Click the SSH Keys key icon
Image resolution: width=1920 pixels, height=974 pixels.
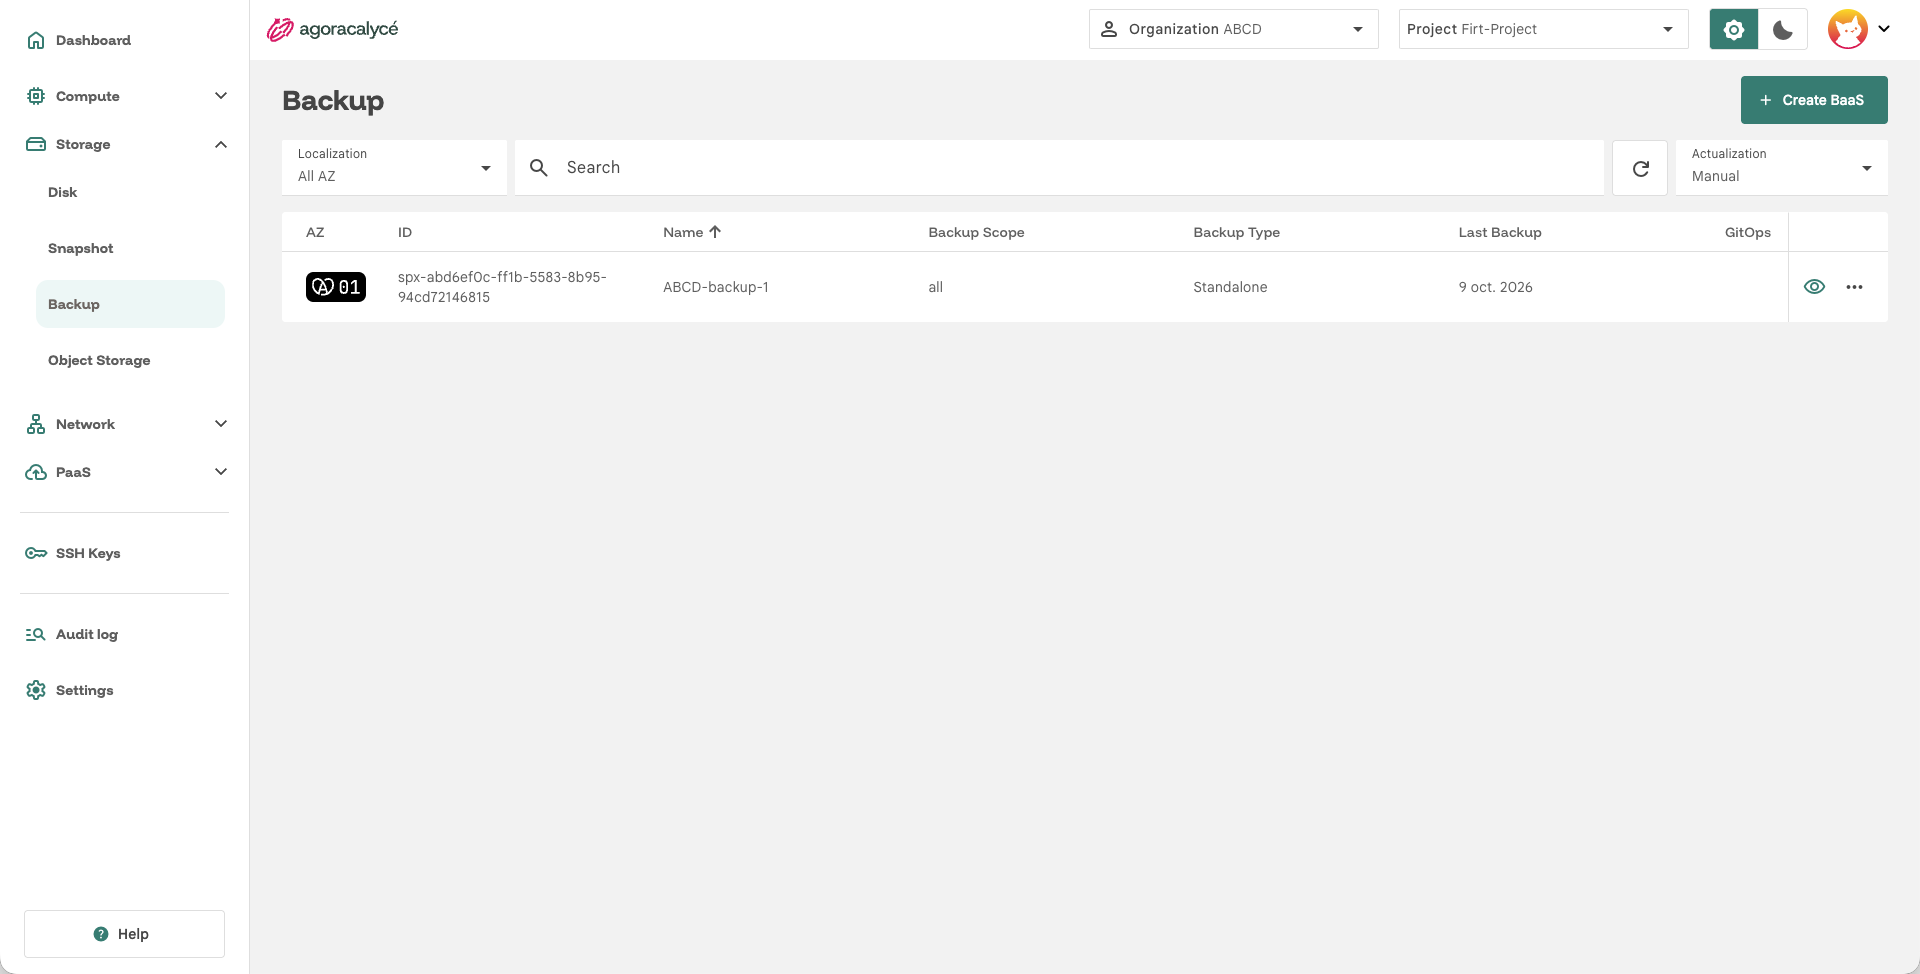[36, 553]
